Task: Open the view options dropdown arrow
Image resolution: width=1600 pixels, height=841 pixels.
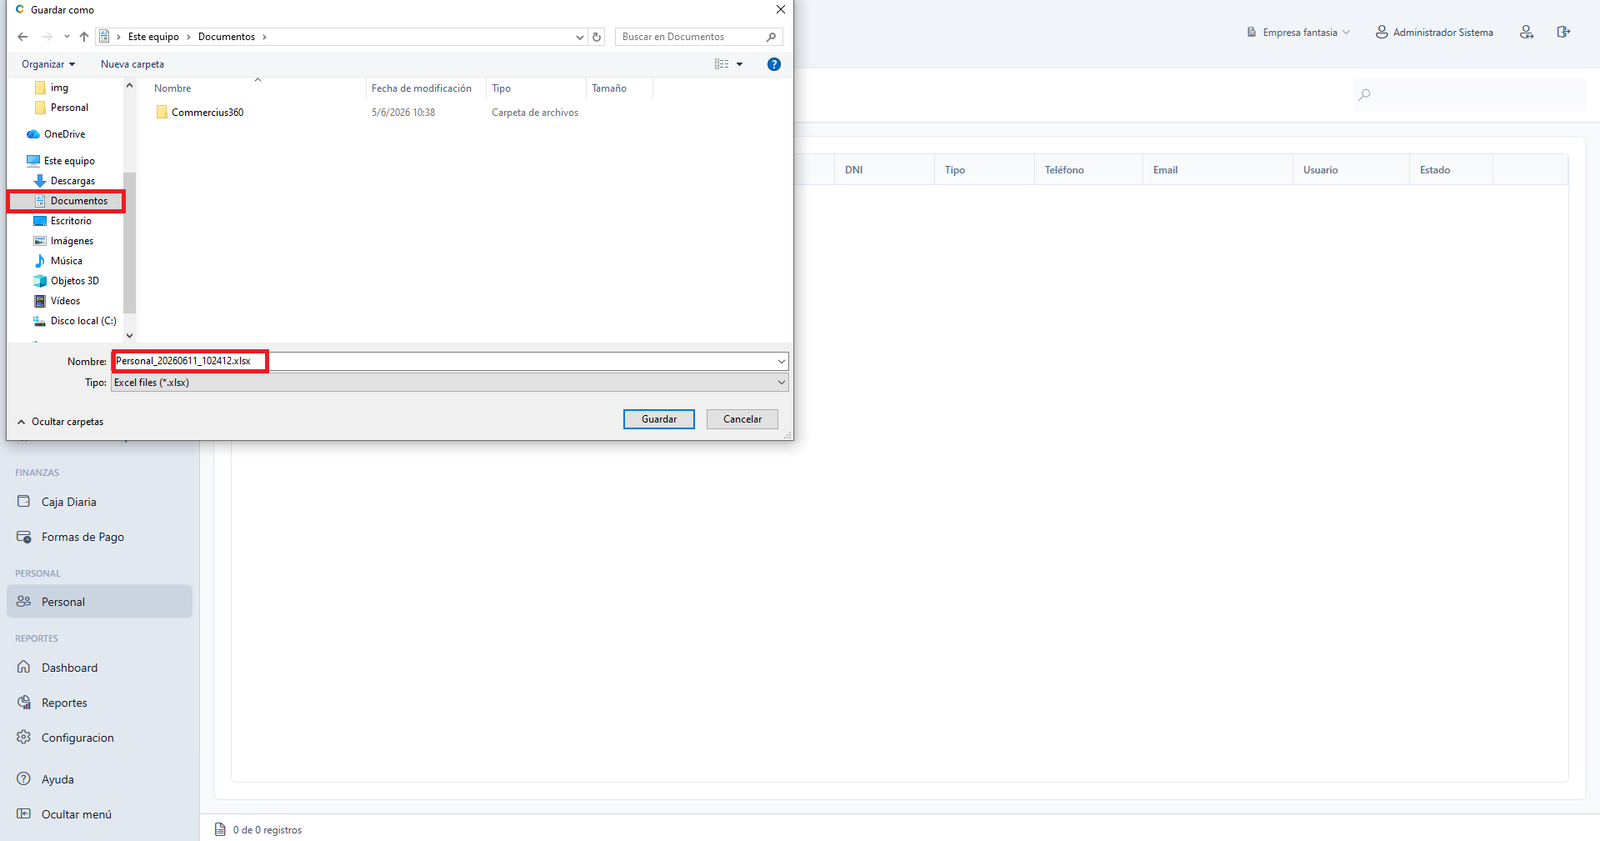Action: 740,64
